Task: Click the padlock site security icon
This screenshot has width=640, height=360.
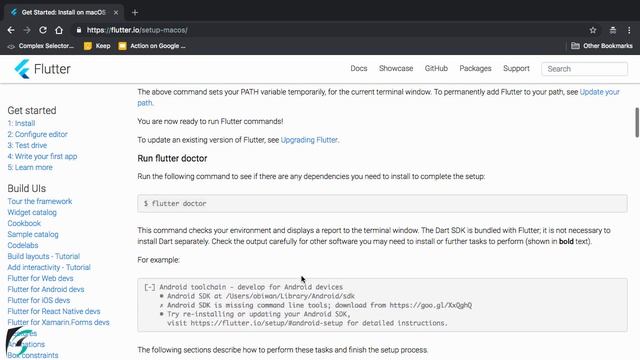Action: click(79, 30)
